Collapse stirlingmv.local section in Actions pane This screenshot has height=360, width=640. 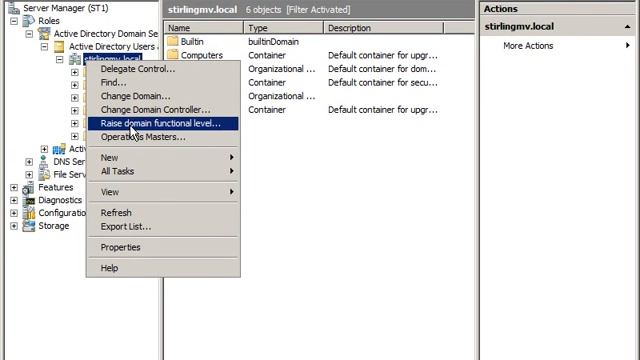coord(627,27)
